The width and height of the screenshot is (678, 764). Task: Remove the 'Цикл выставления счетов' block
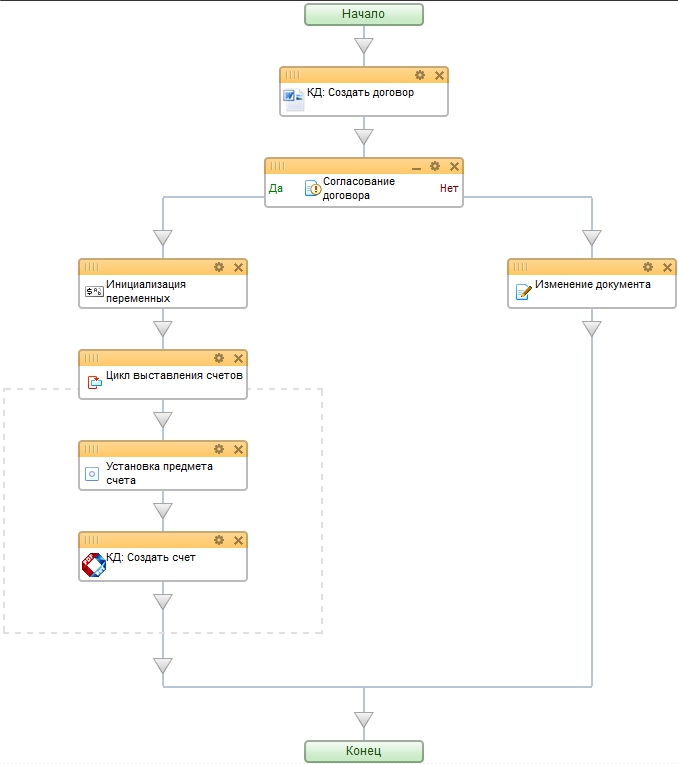[238, 358]
